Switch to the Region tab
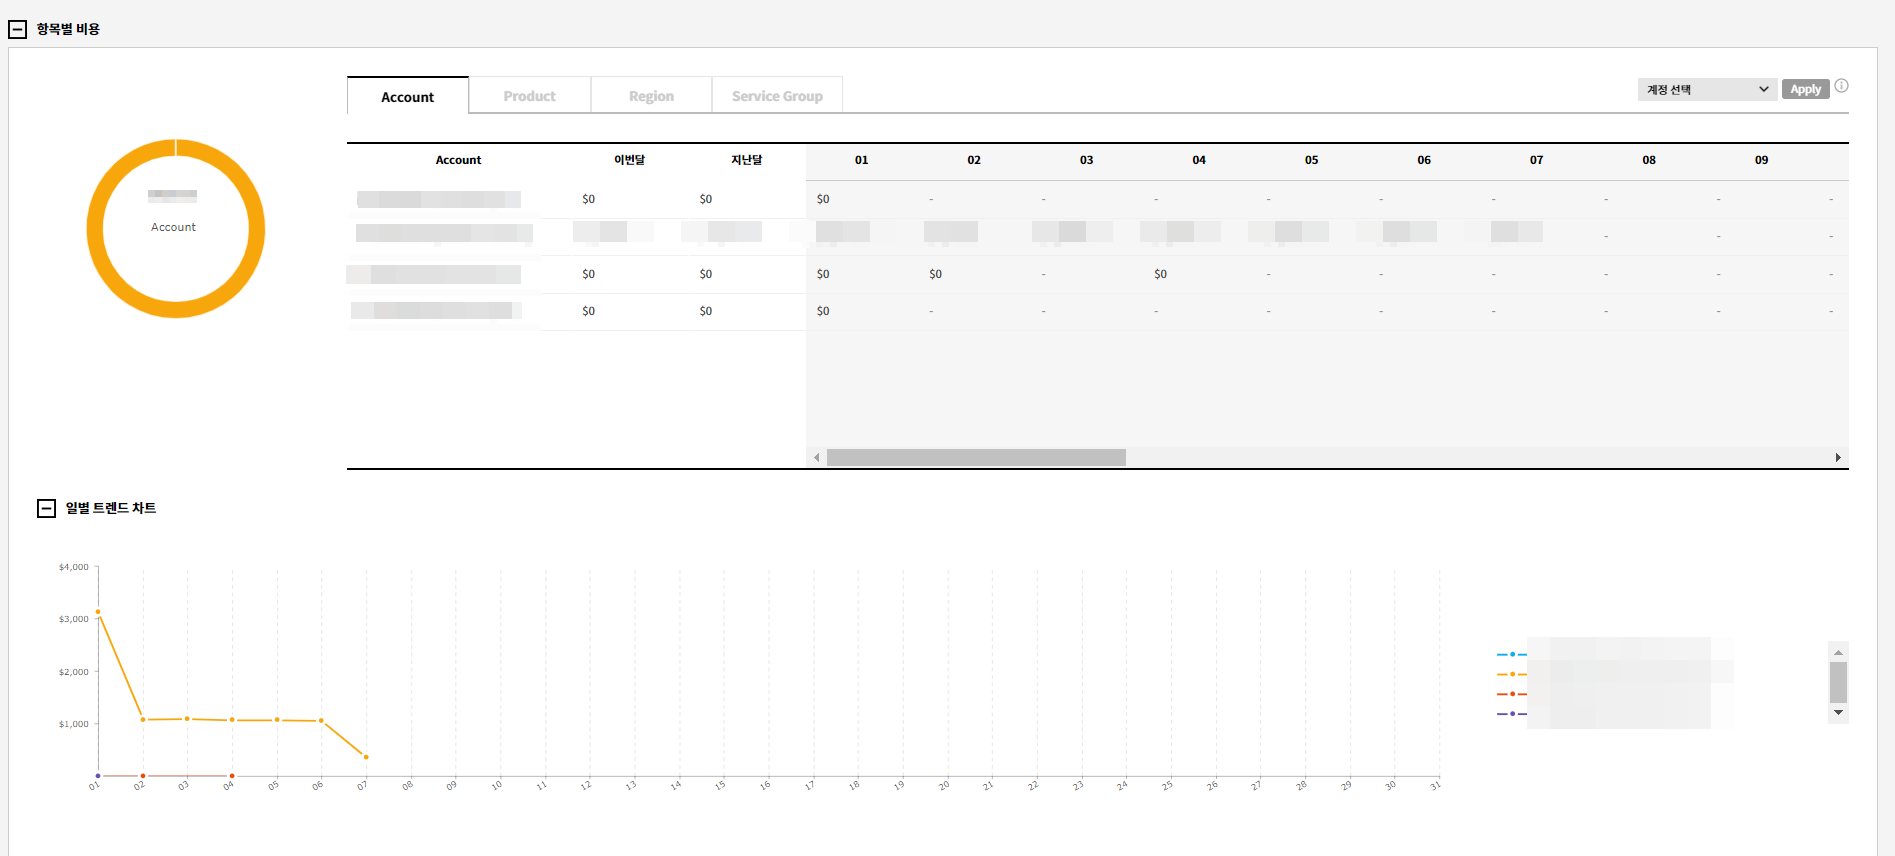Image resolution: width=1895 pixels, height=856 pixels. coord(651,96)
